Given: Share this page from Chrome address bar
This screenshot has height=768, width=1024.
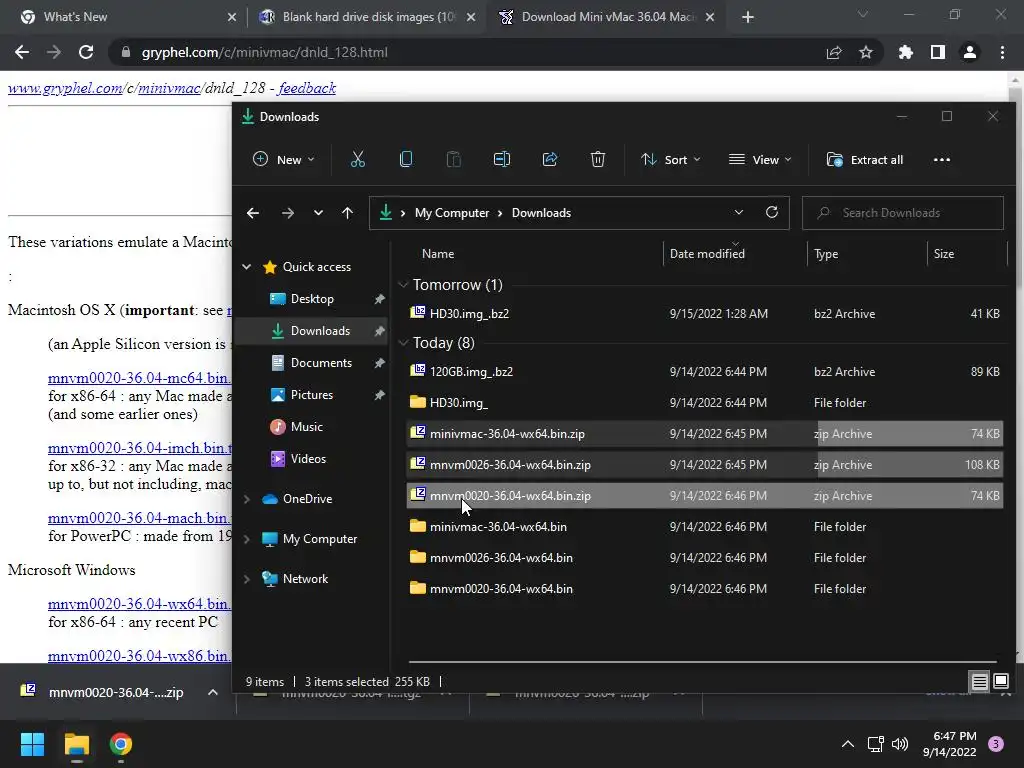Looking at the screenshot, I should (834, 52).
